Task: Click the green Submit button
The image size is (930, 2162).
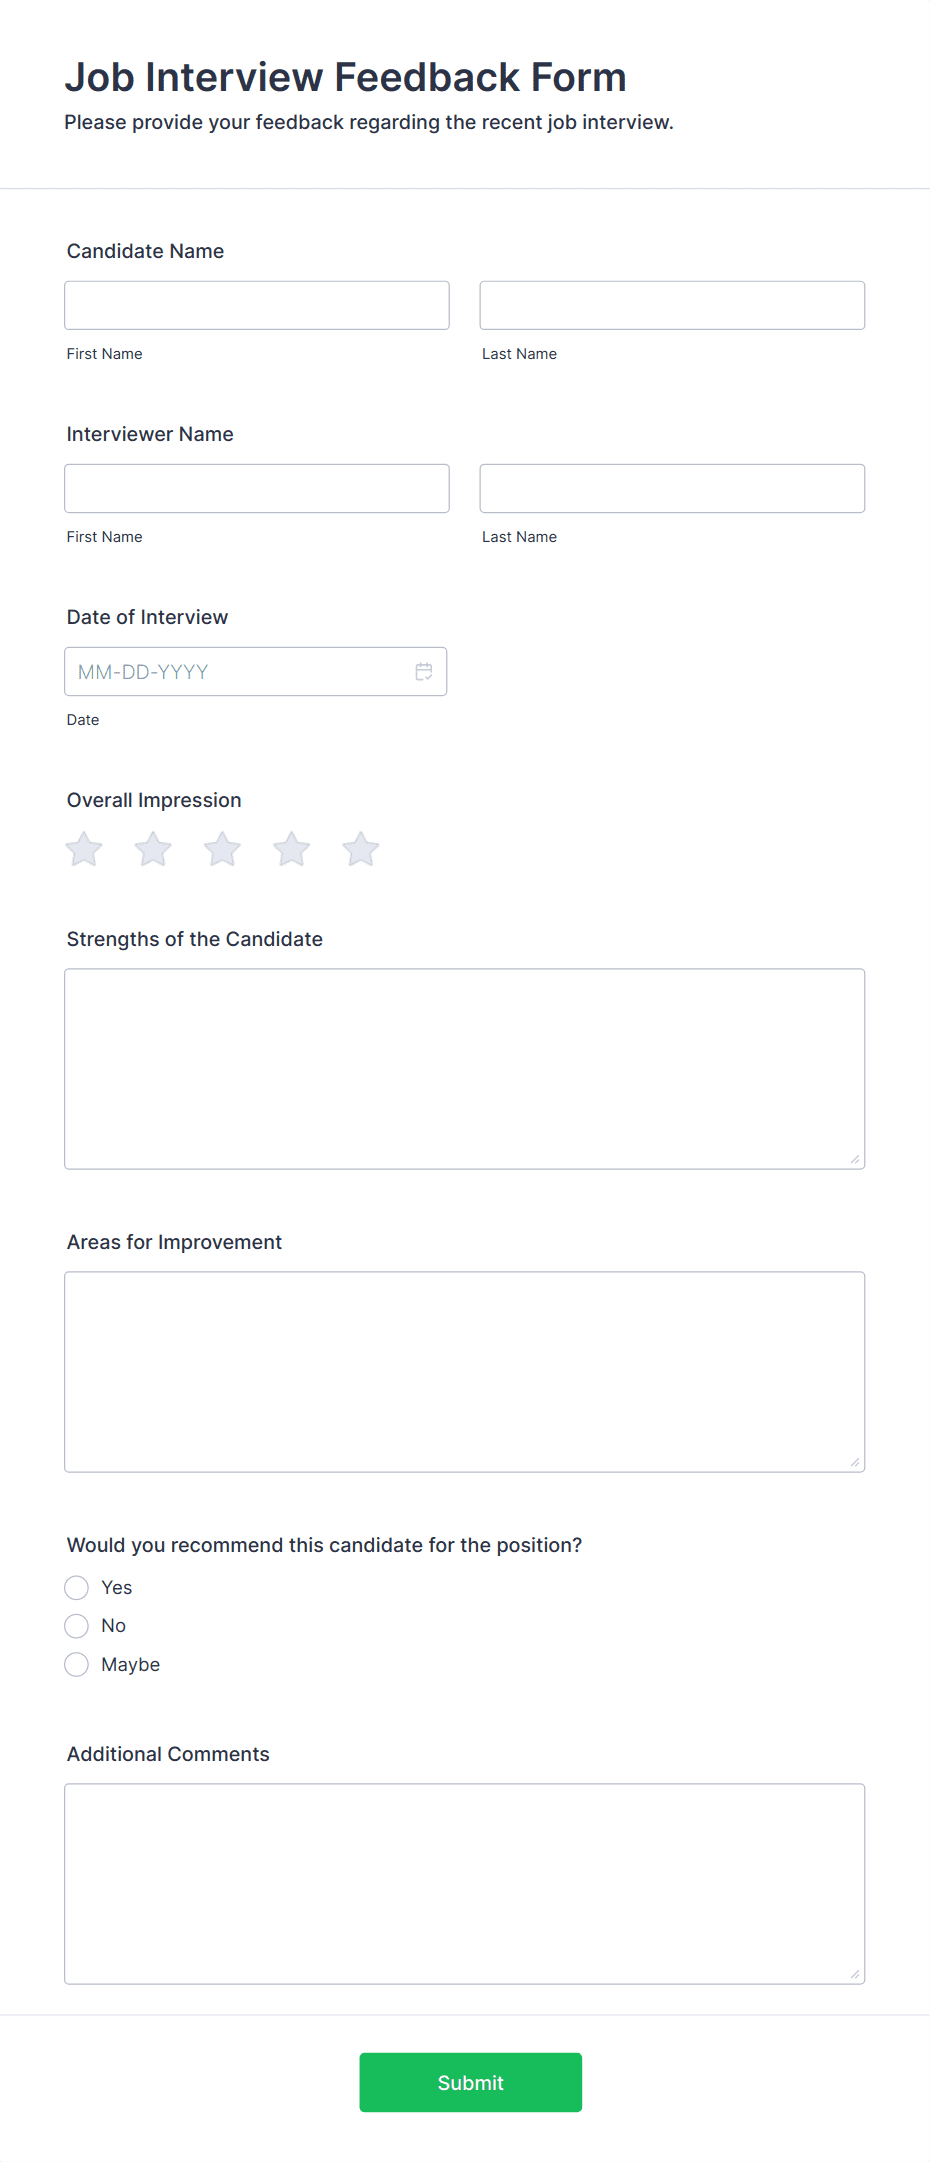Action: coord(471,2082)
